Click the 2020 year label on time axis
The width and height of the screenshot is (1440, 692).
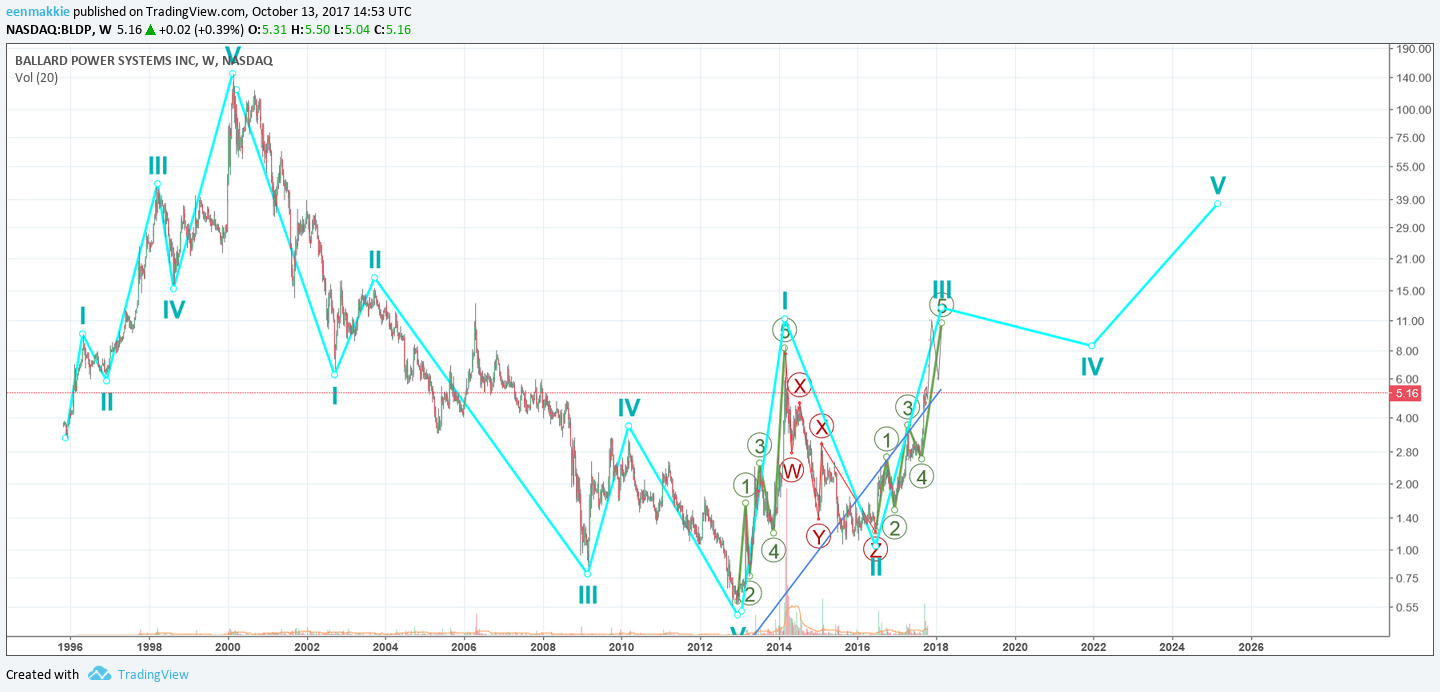[1015, 647]
